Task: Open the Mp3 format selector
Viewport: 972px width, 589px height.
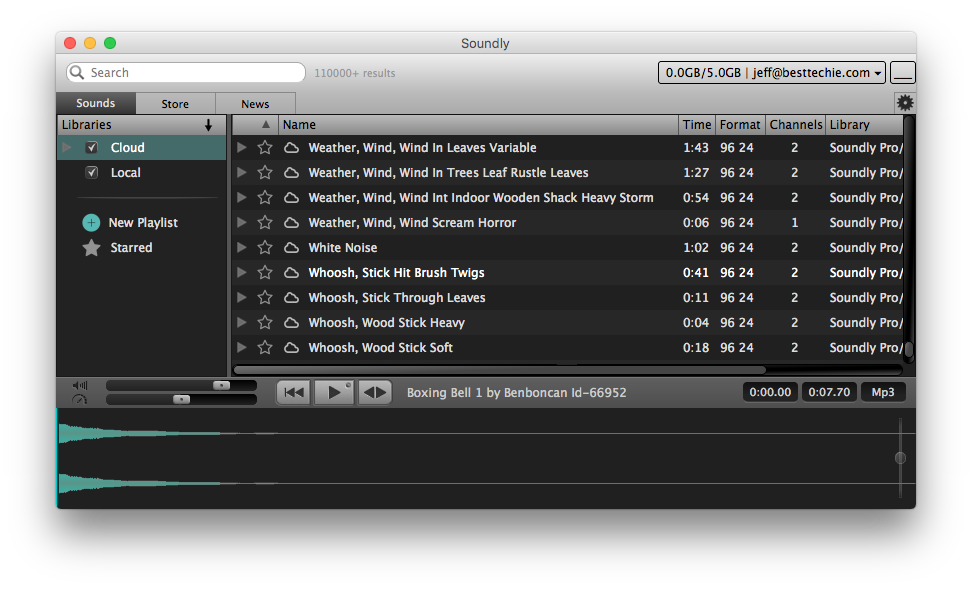Action: click(883, 392)
